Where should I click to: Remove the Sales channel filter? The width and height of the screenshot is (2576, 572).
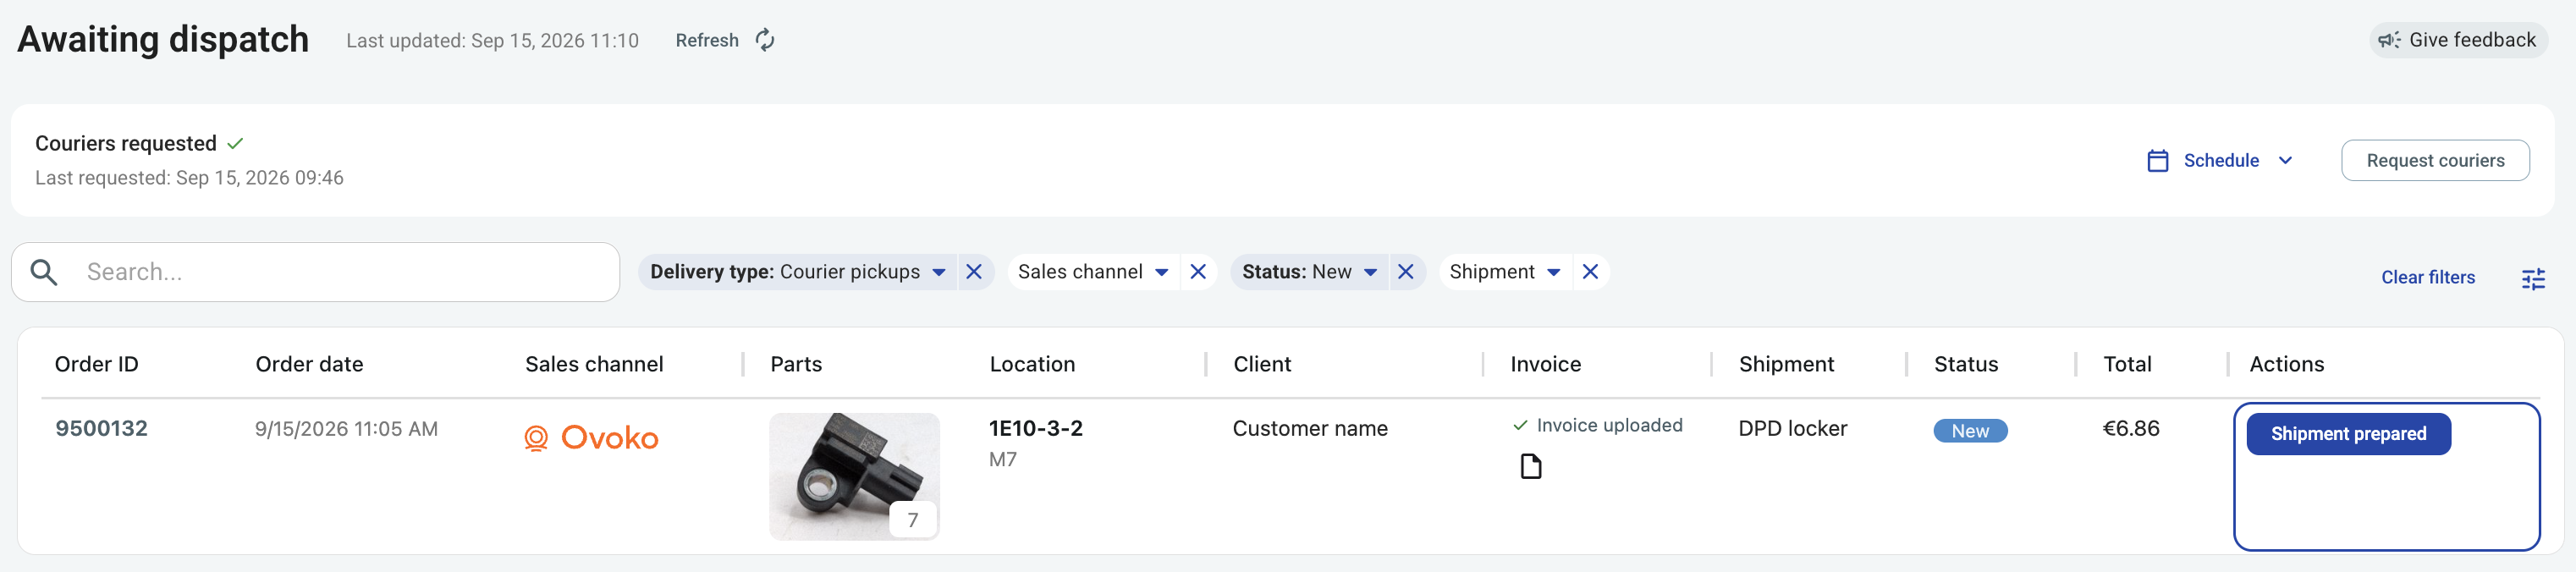(1198, 272)
